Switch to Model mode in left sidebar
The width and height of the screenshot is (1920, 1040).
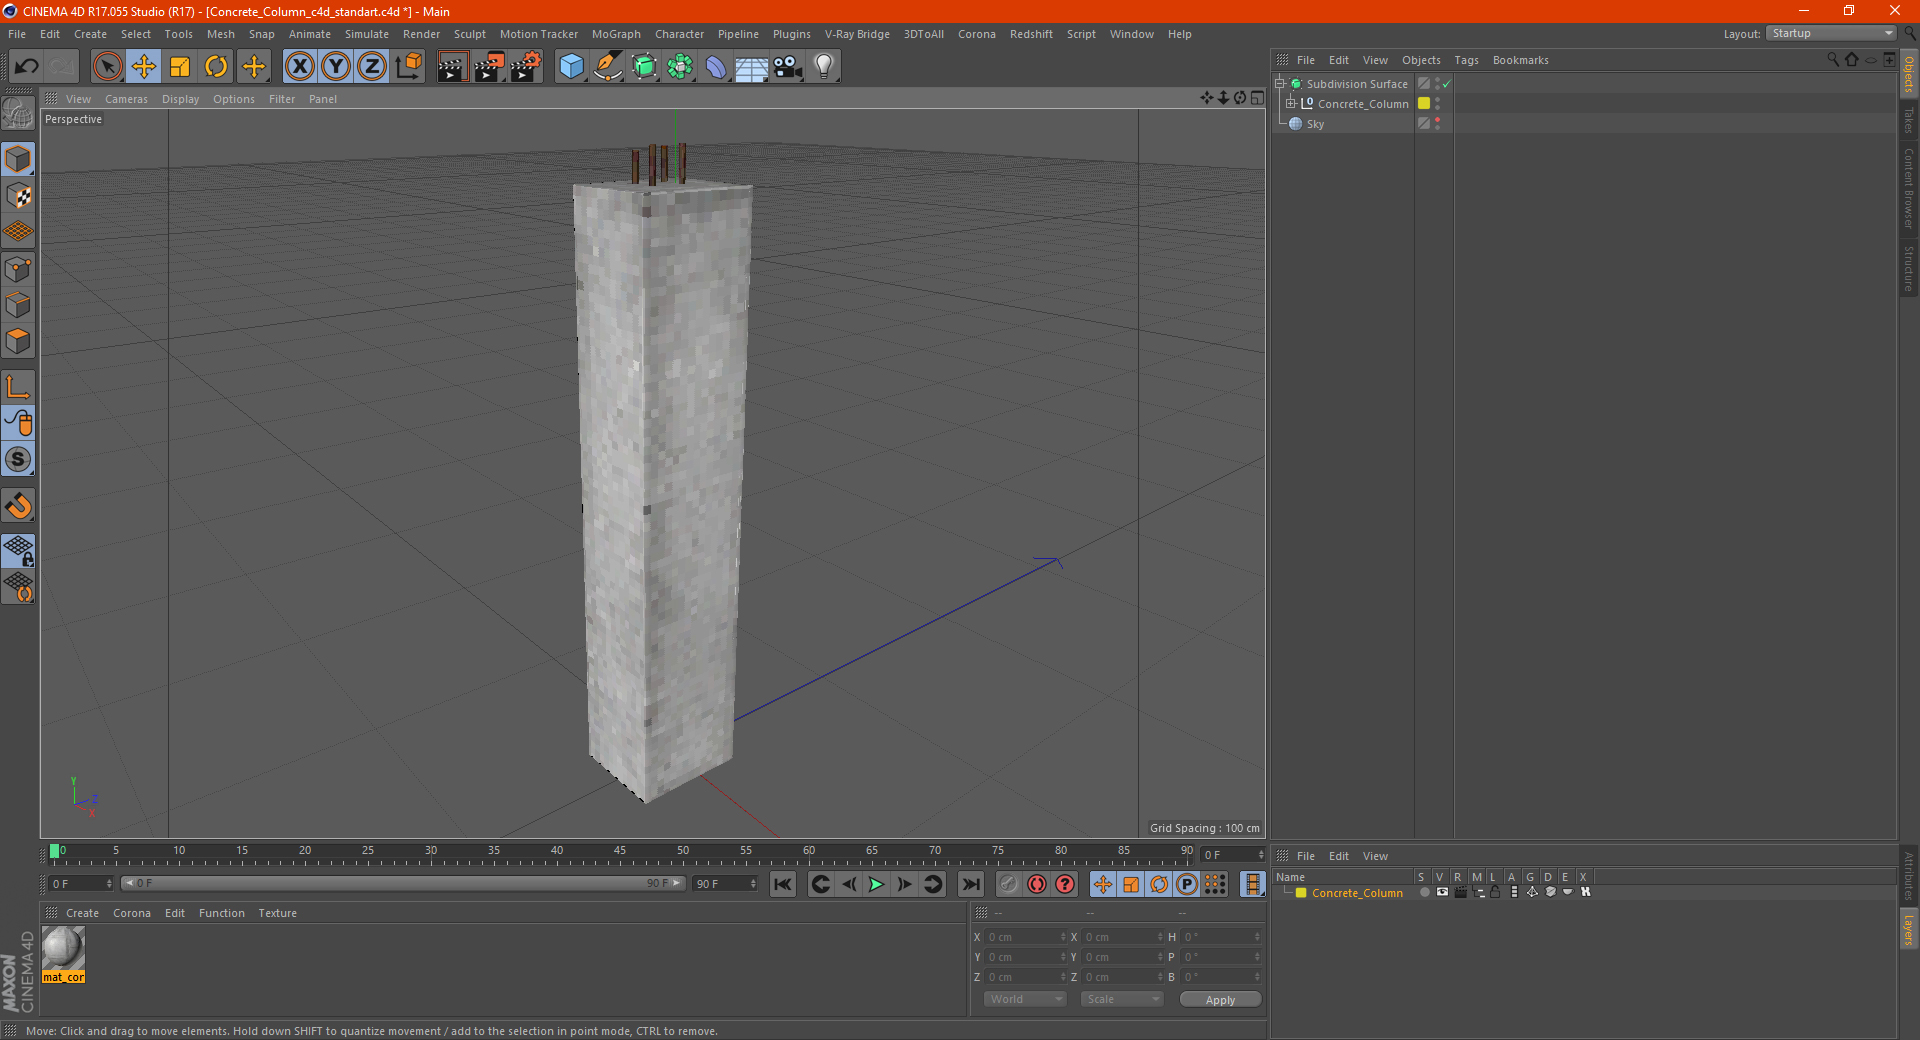pos(18,159)
